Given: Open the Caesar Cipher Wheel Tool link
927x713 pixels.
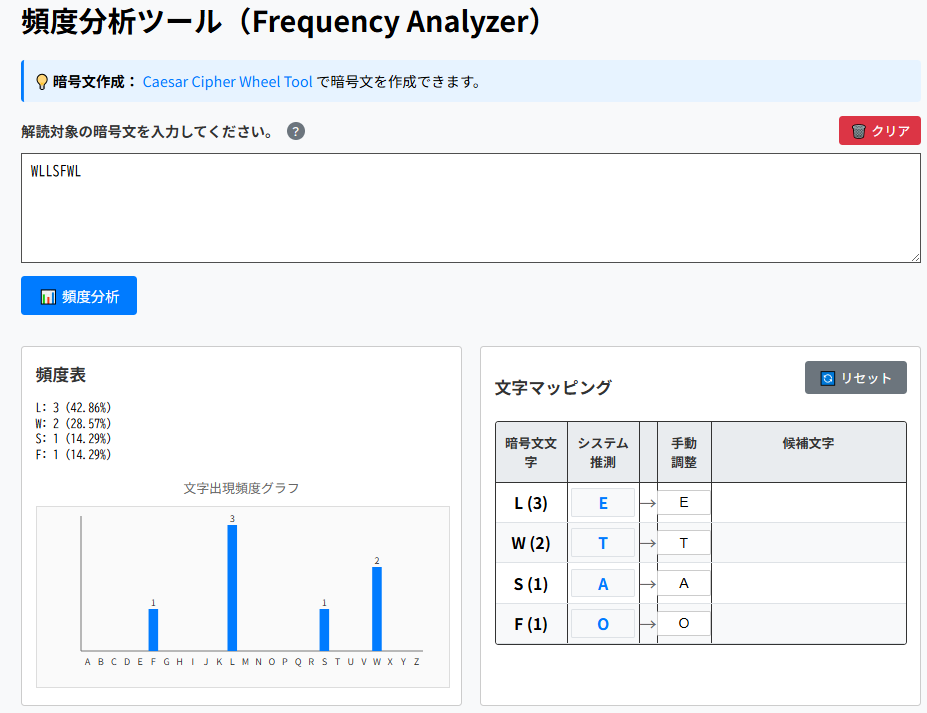Looking at the screenshot, I should pyautogui.click(x=227, y=82).
